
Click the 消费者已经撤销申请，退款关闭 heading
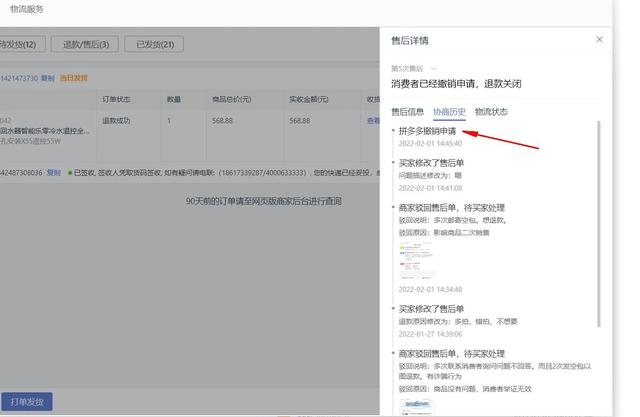(456, 84)
